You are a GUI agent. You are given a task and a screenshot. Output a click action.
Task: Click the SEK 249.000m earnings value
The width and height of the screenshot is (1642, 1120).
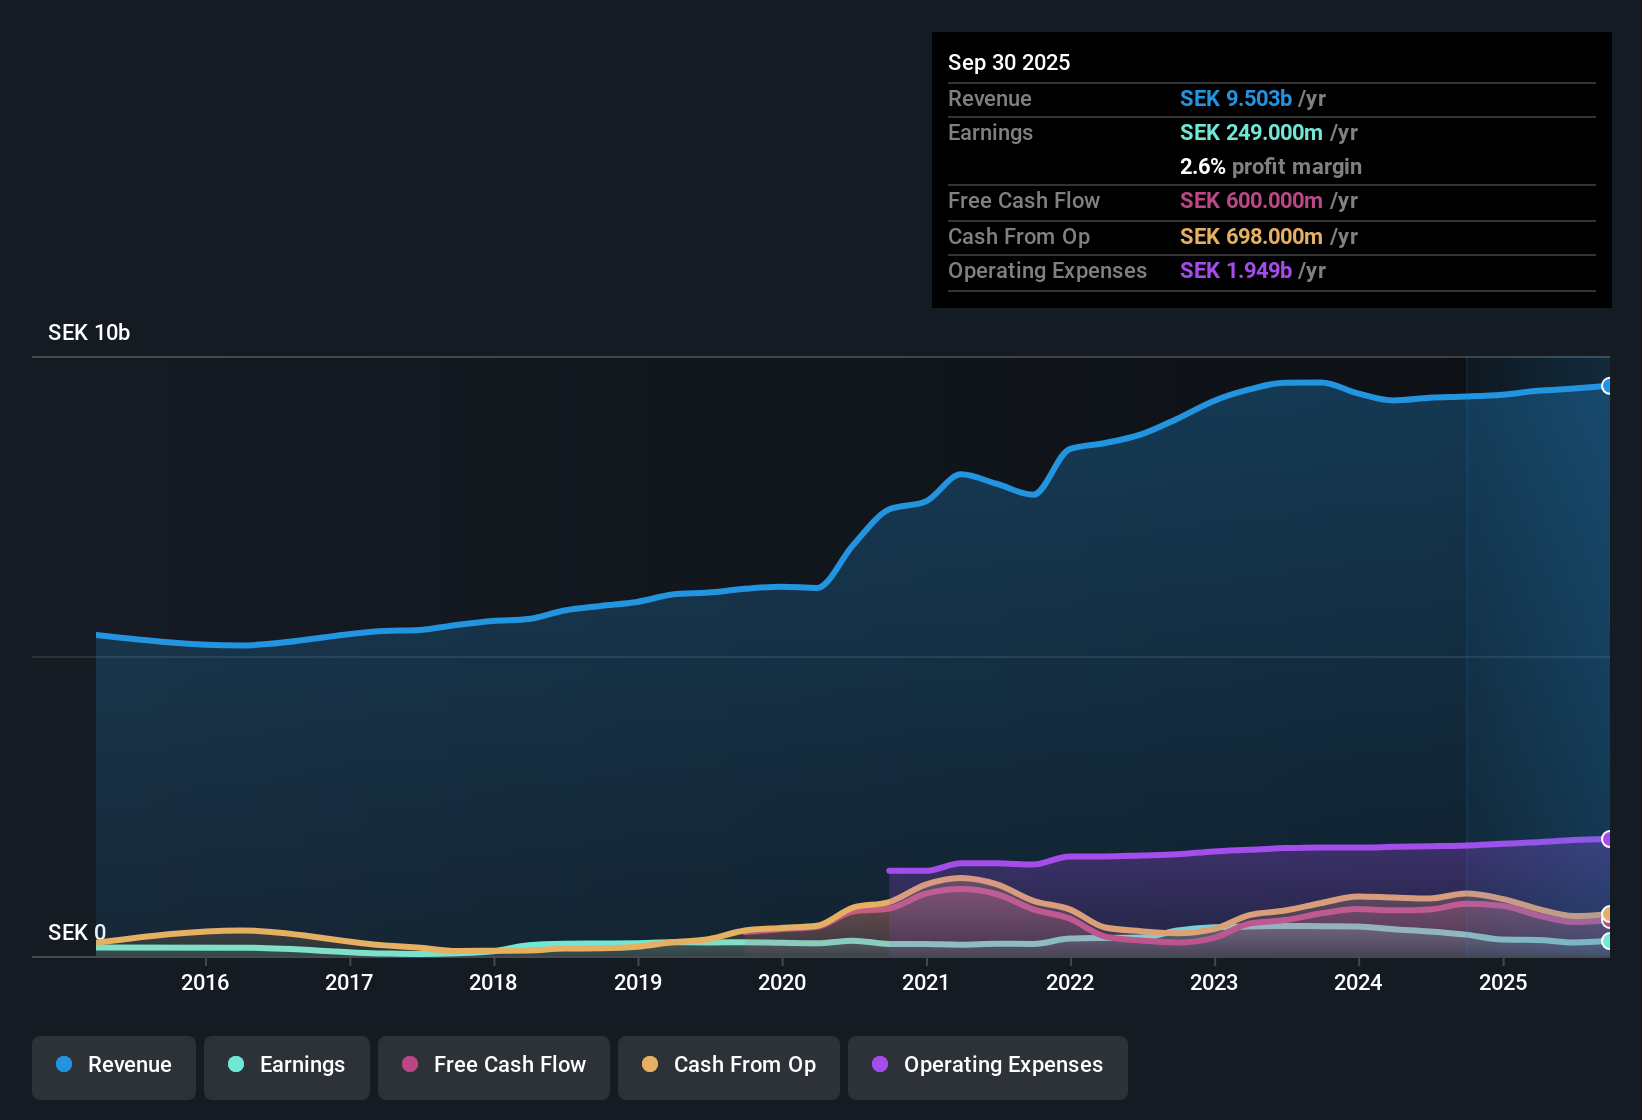[1251, 133]
